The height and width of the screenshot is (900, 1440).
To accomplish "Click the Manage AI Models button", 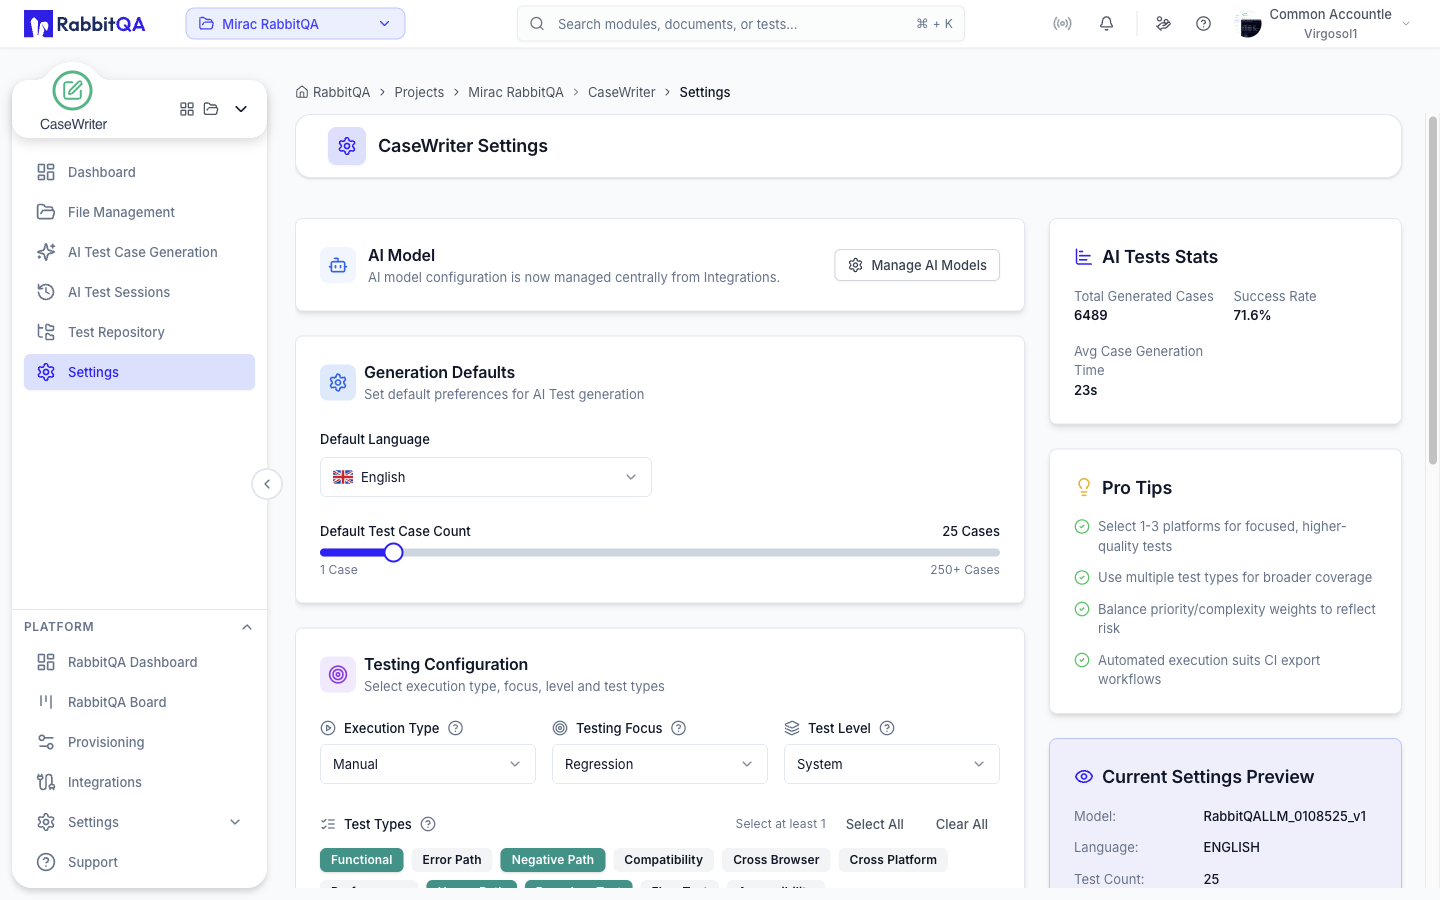I will (917, 265).
